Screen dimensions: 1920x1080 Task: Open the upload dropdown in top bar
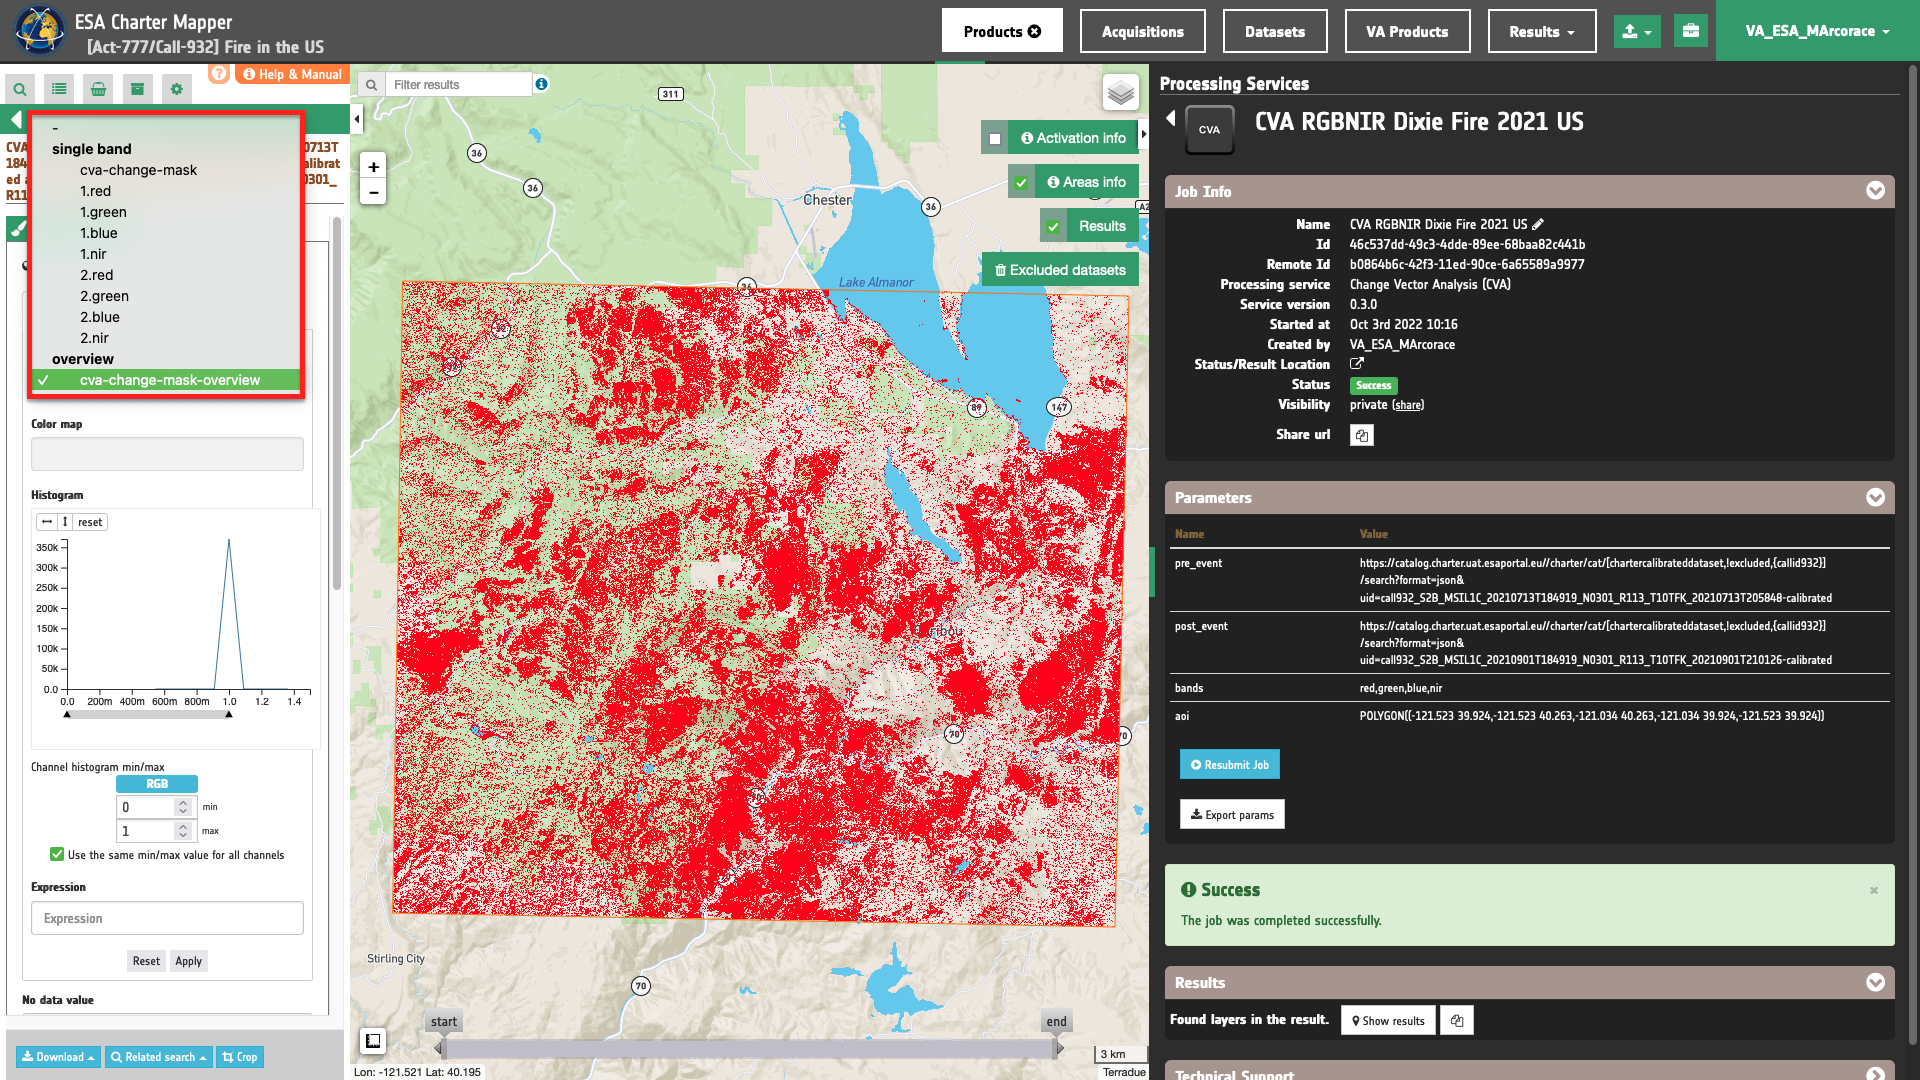[x=1637, y=31]
